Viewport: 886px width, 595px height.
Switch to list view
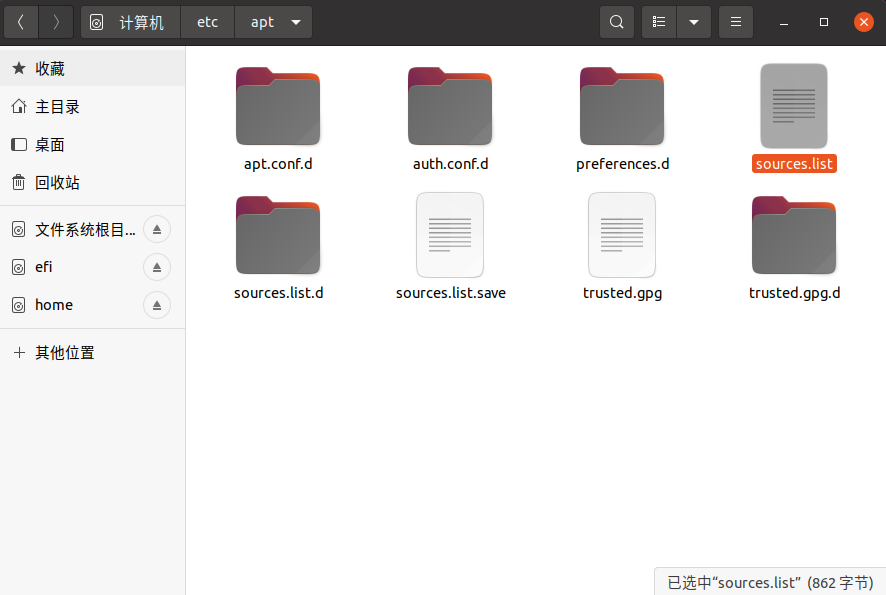[x=659, y=22]
